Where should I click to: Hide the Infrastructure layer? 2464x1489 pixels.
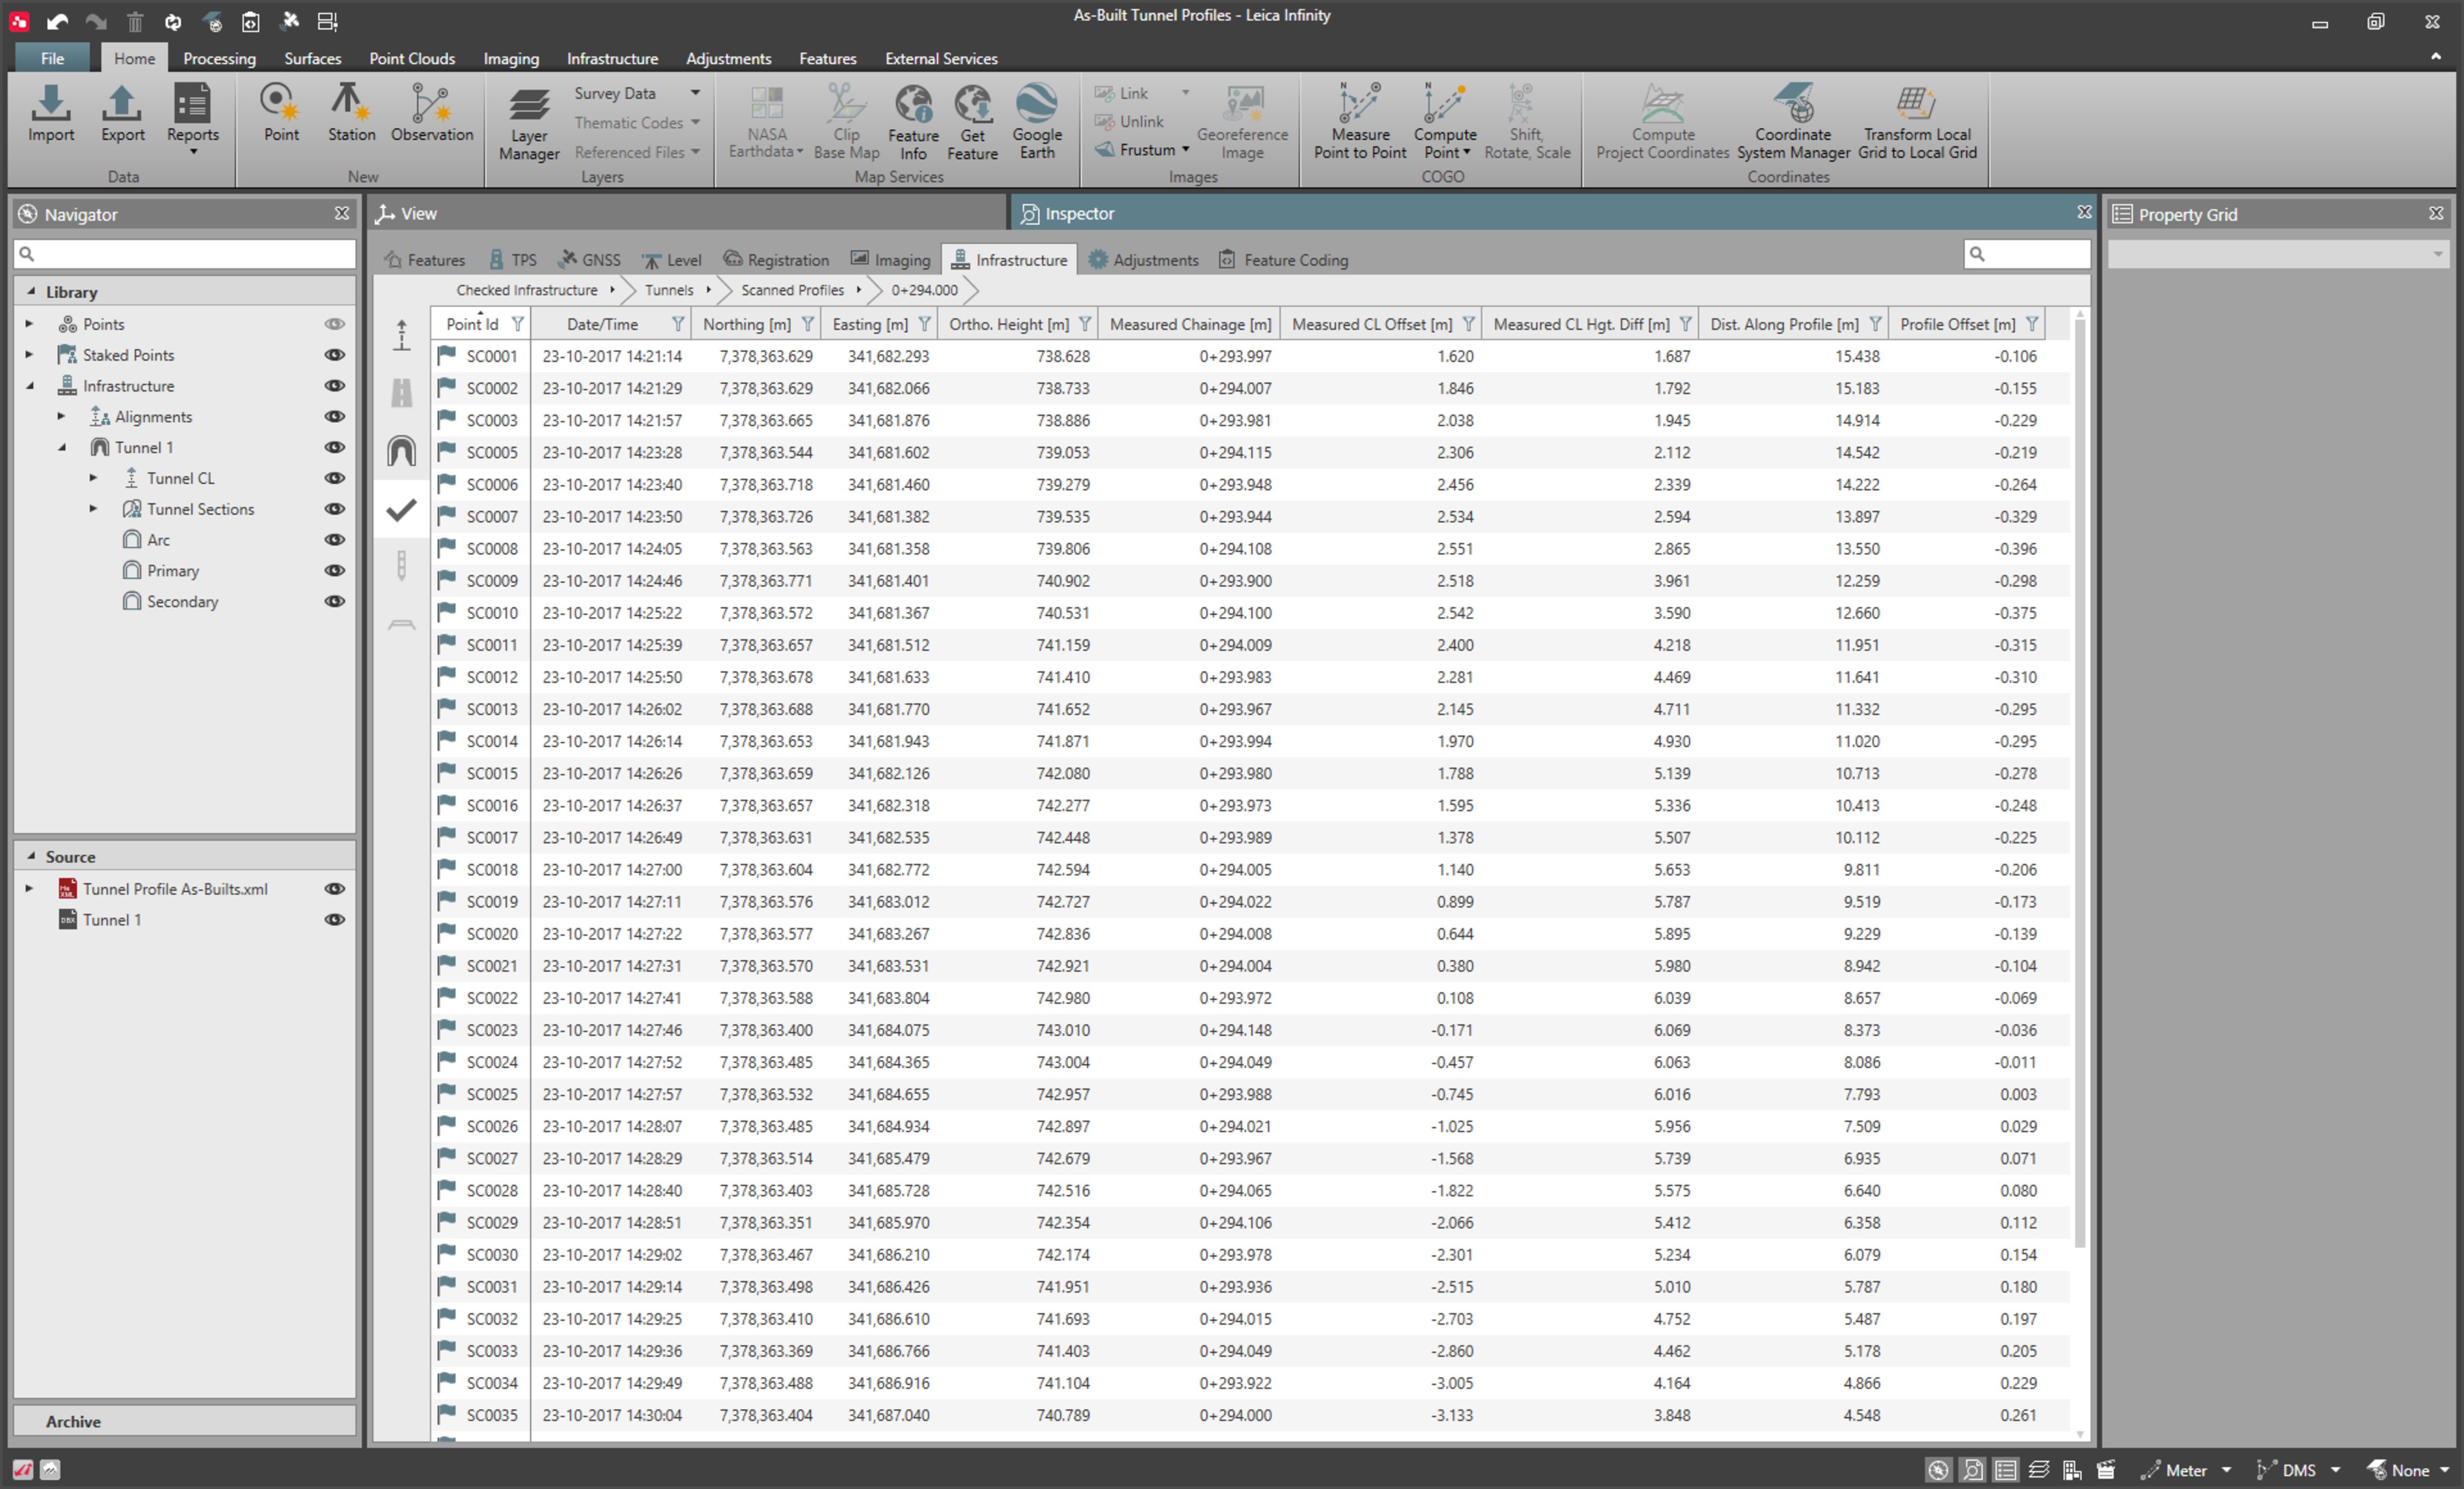[x=334, y=386]
